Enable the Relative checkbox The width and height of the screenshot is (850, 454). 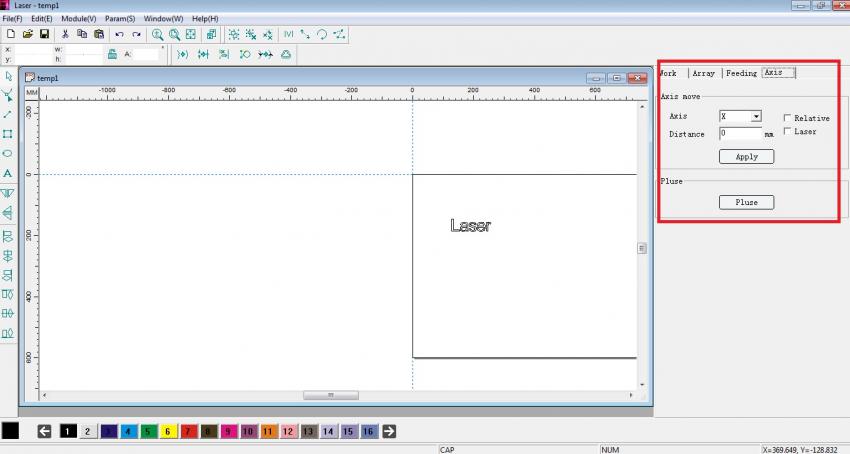click(788, 118)
